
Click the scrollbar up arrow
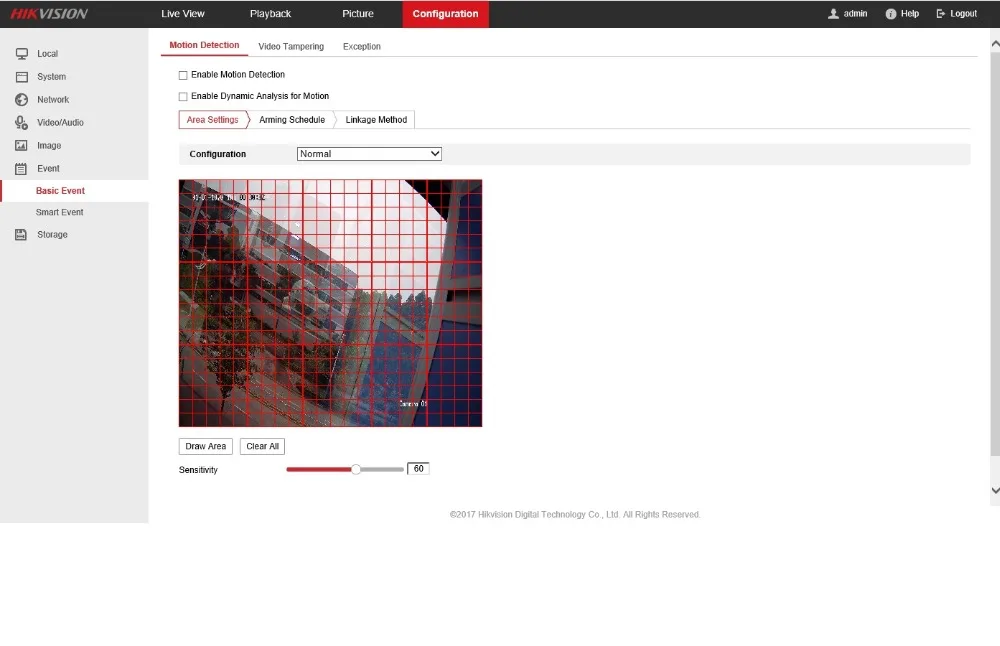click(995, 44)
